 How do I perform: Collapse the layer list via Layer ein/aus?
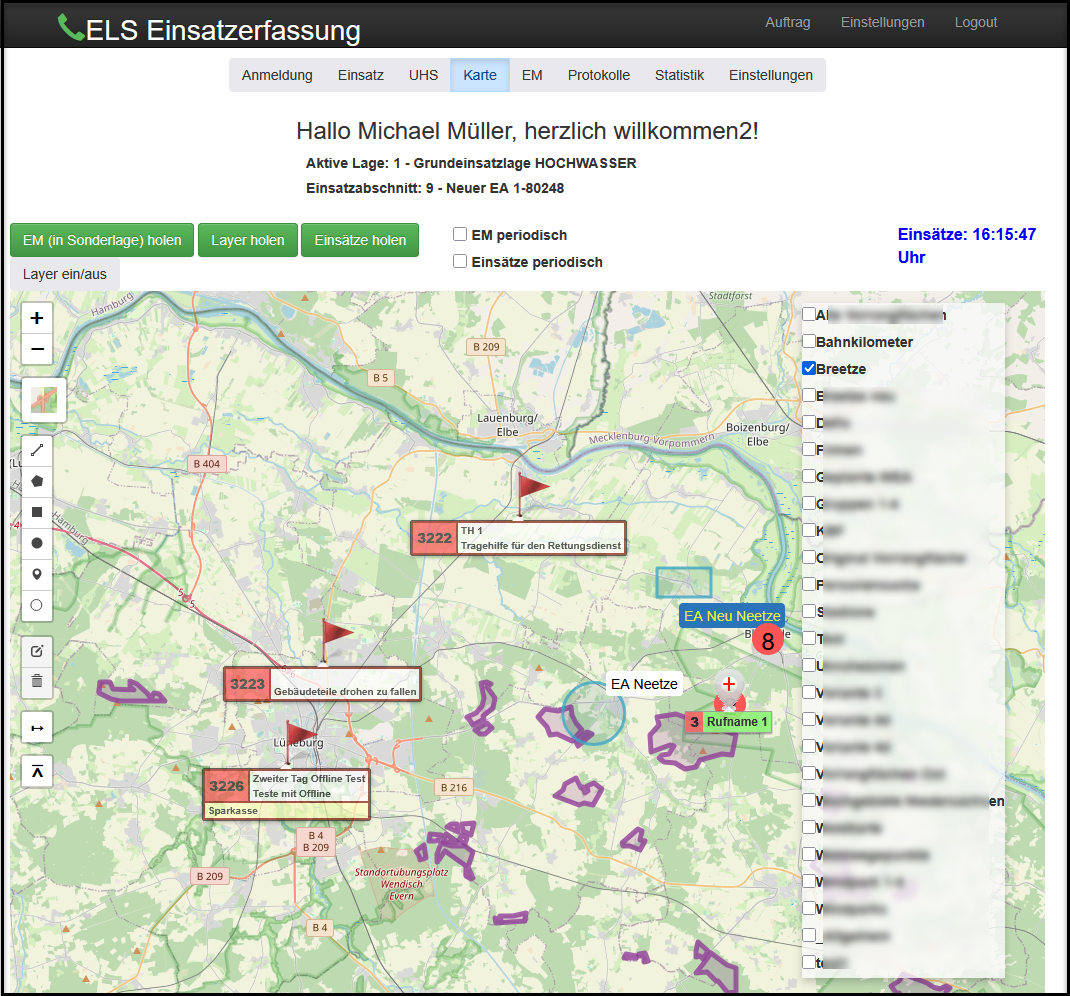(65, 274)
